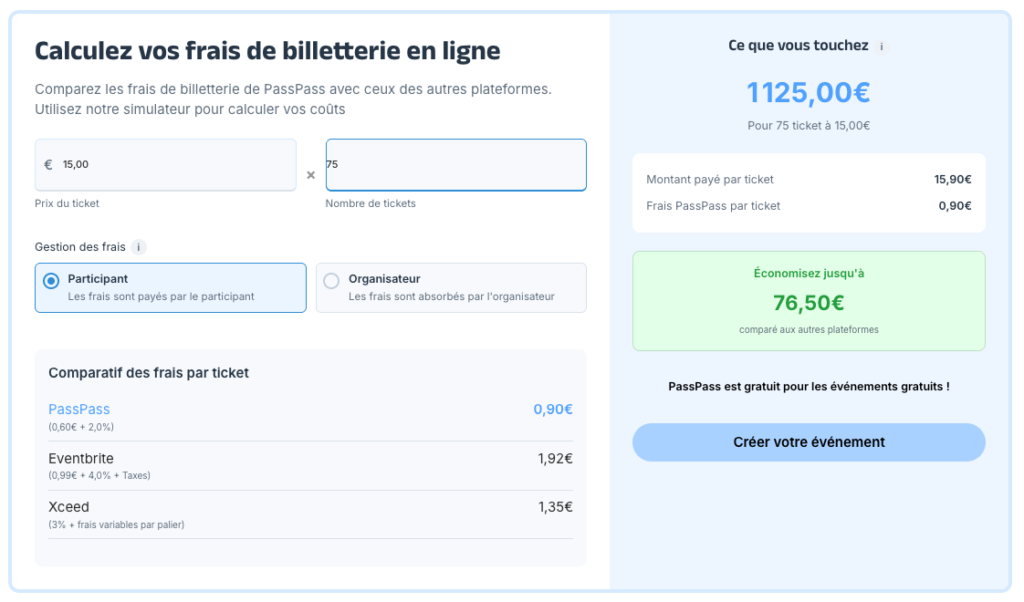This screenshot has height=602, width=1024.
Task: Click the Nombre de tickets input field
Action: point(456,165)
